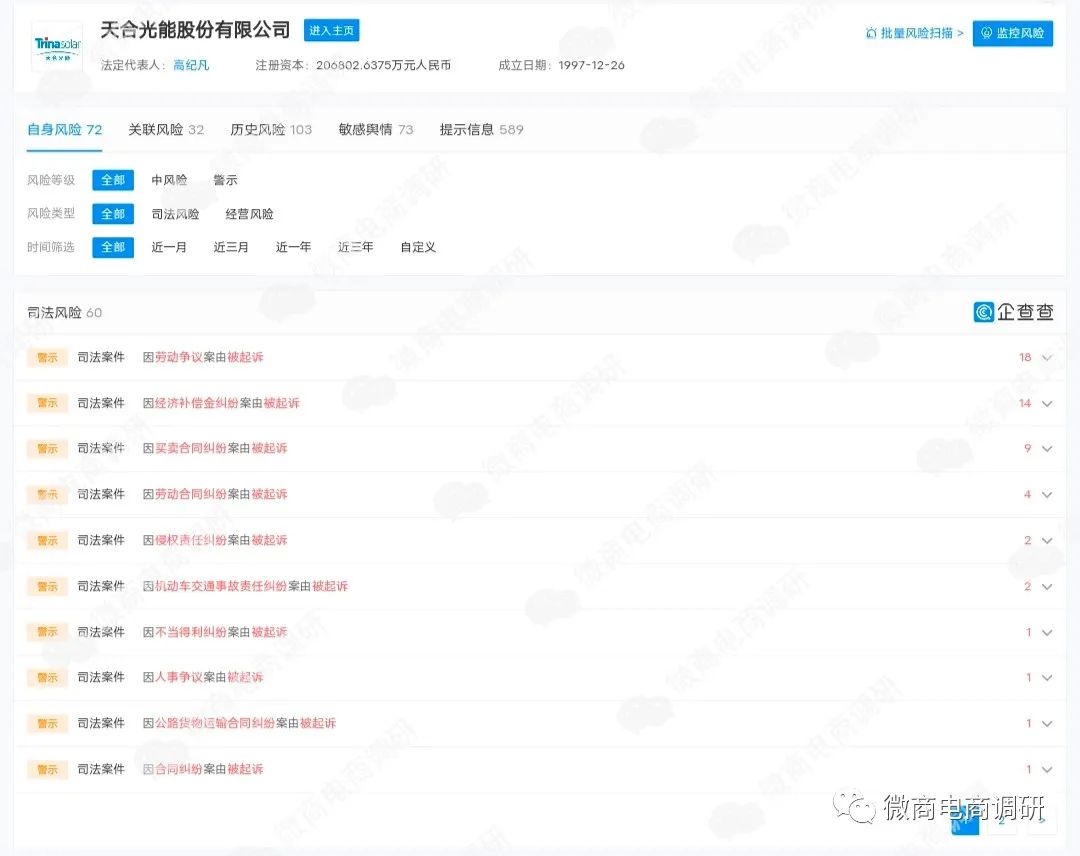Click the 进入主页 button

pyautogui.click(x=331, y=30)
